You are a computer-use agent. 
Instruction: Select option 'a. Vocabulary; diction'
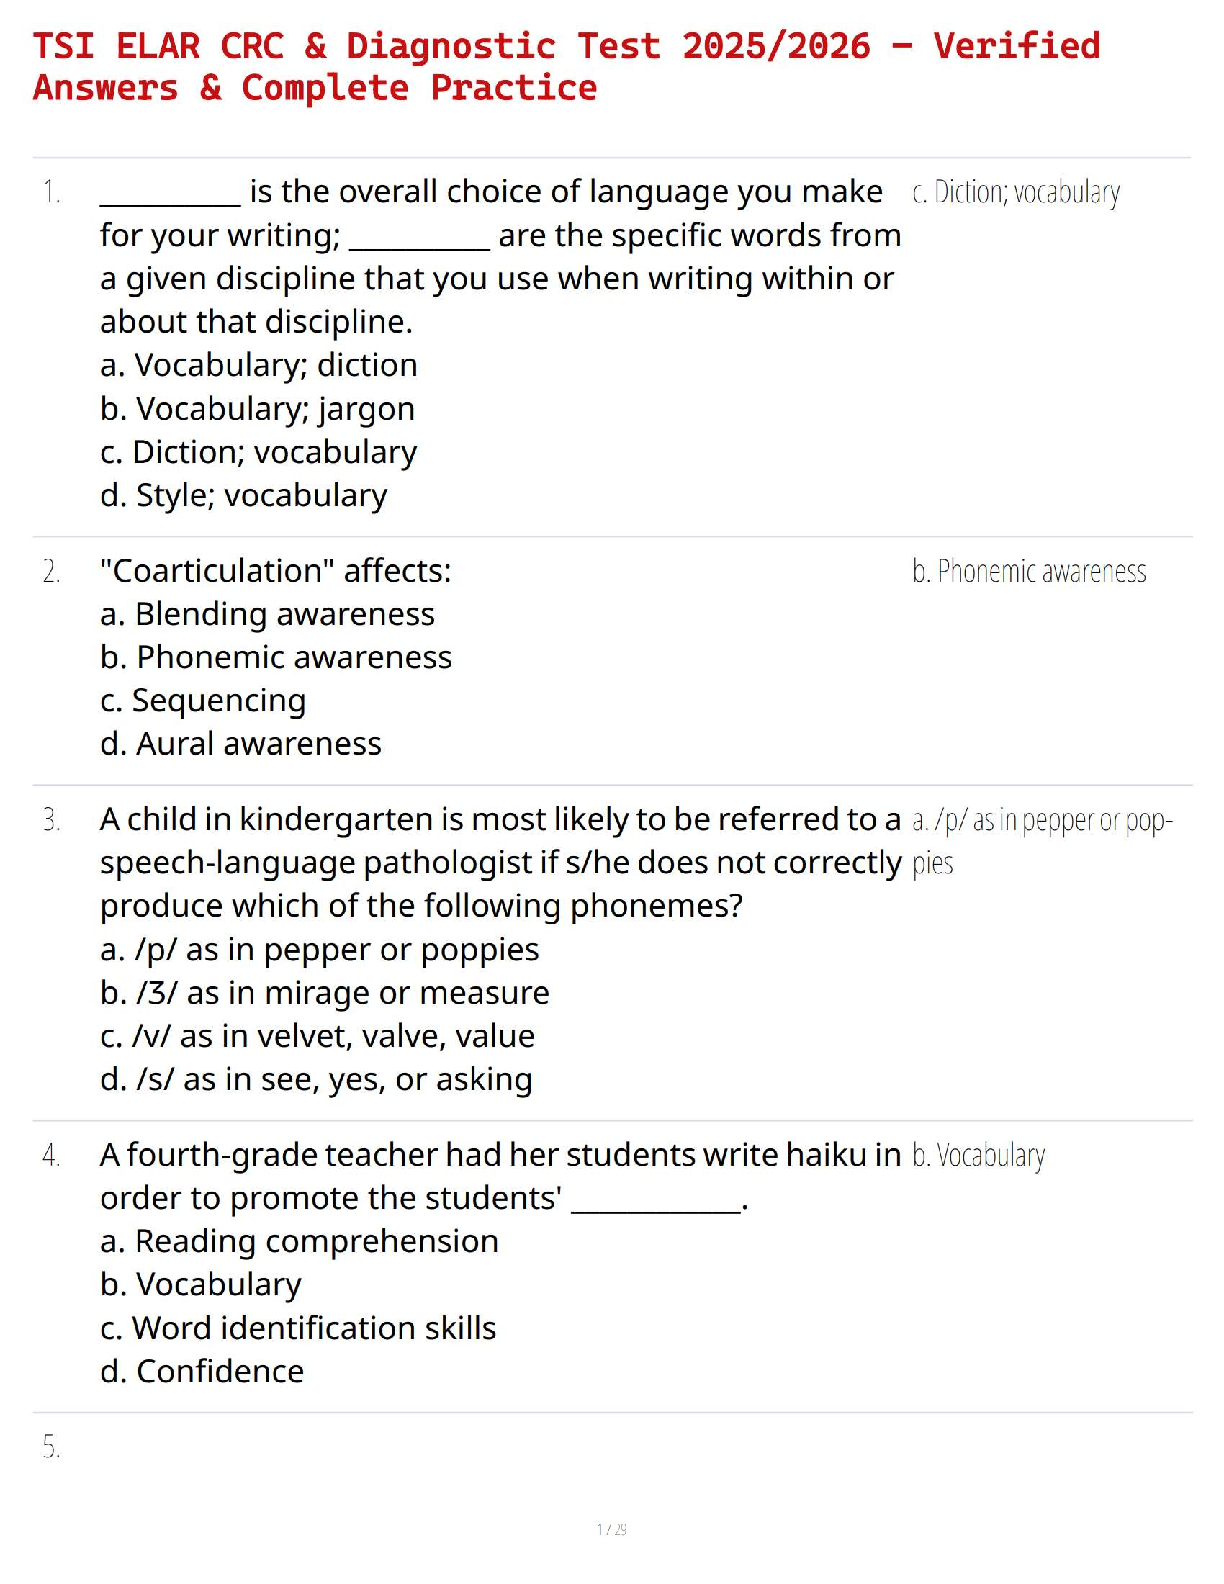point(259,365)
